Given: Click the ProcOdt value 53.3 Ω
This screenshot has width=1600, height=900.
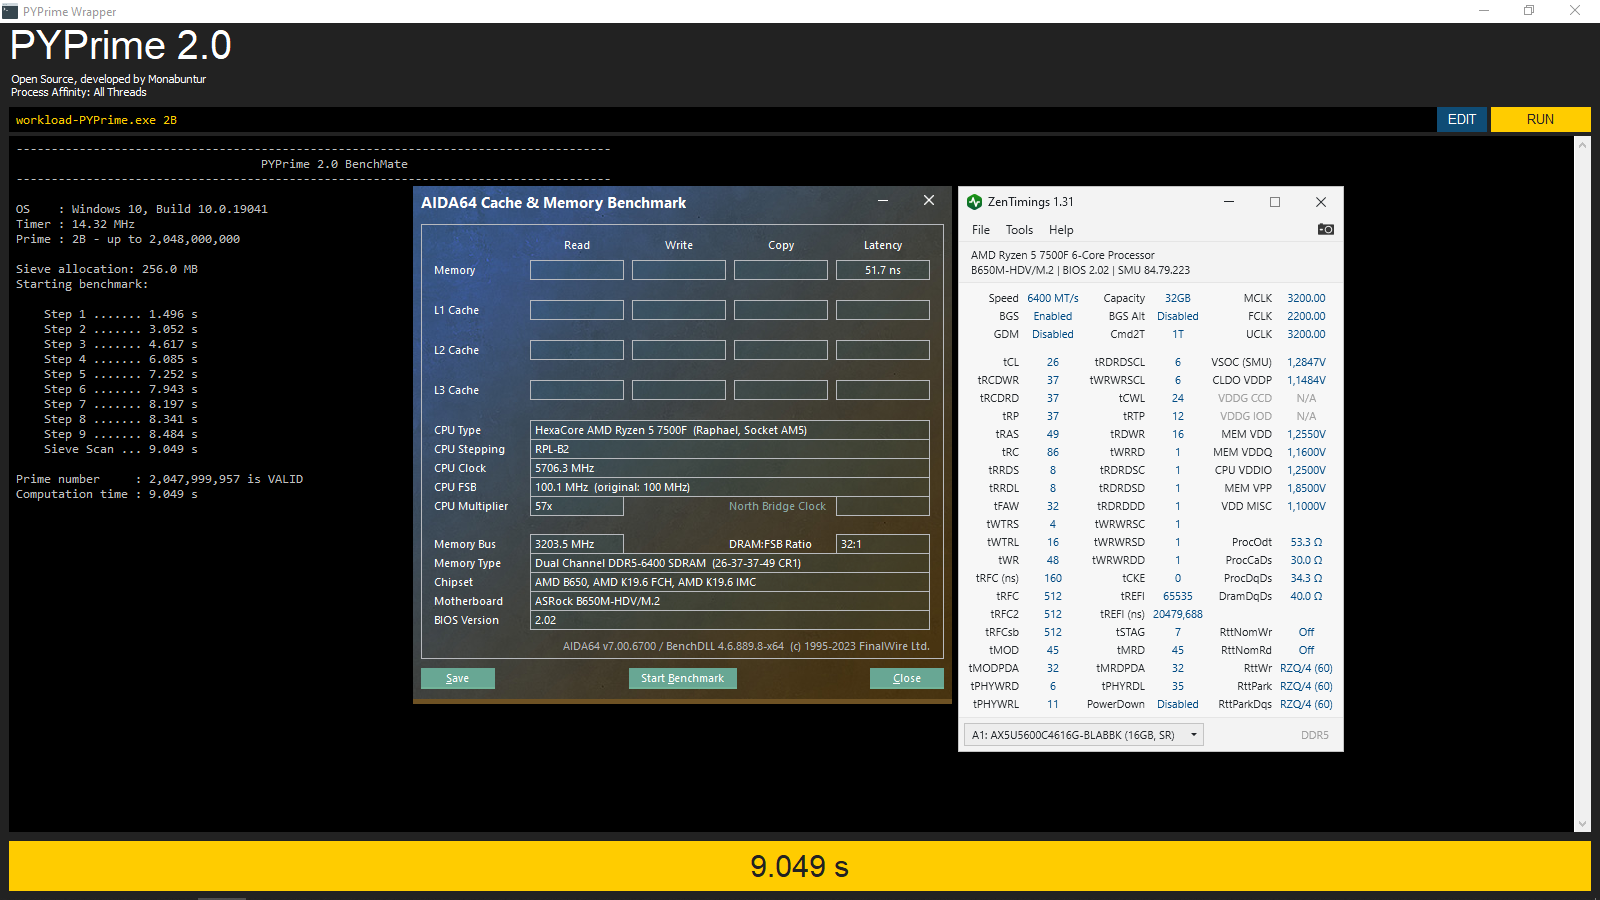Looking at the screenshot, I should pos(1306,542).
